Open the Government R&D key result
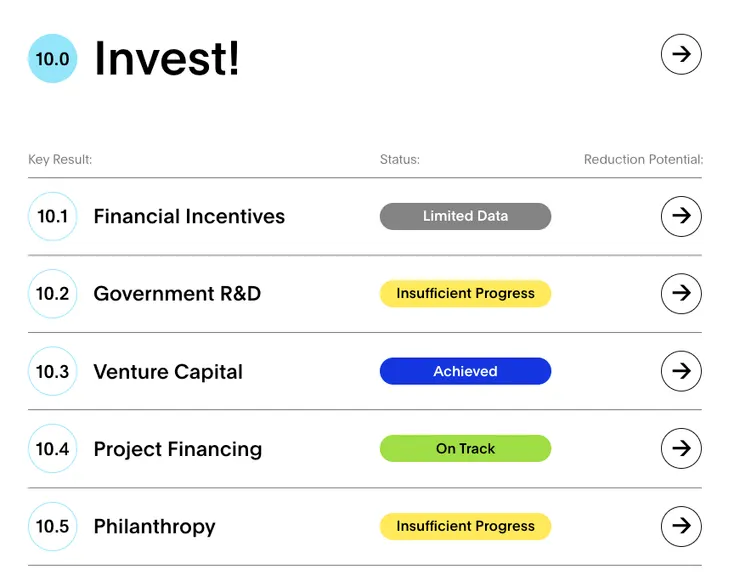The width and height of the screenshot is (740, 585). [177, 293]
